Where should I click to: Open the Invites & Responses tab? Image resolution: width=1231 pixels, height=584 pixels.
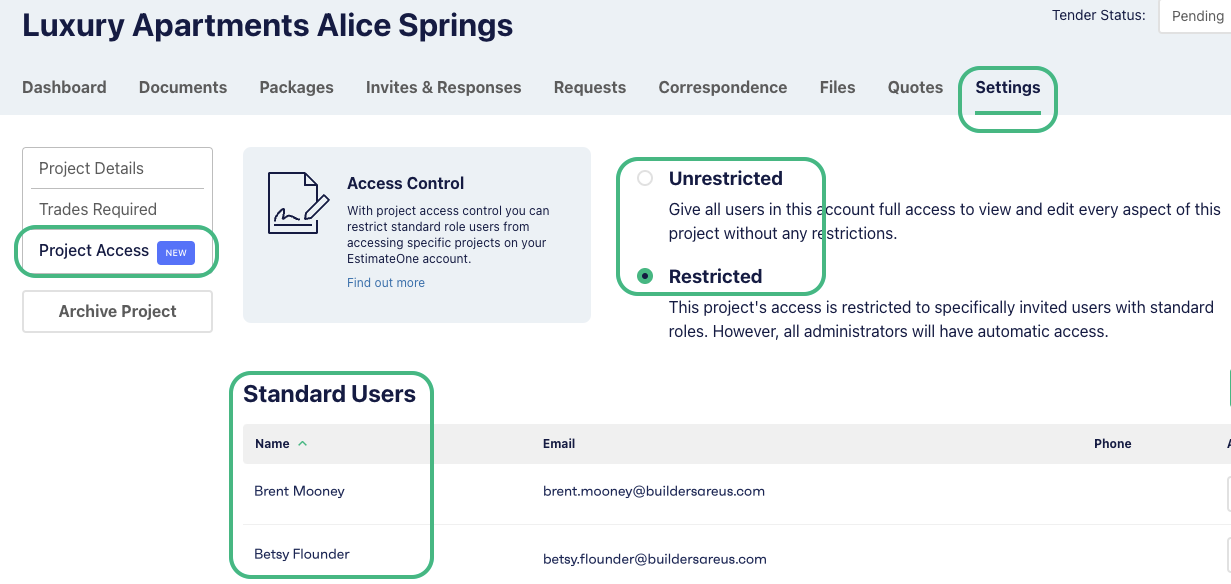(444, 87)
